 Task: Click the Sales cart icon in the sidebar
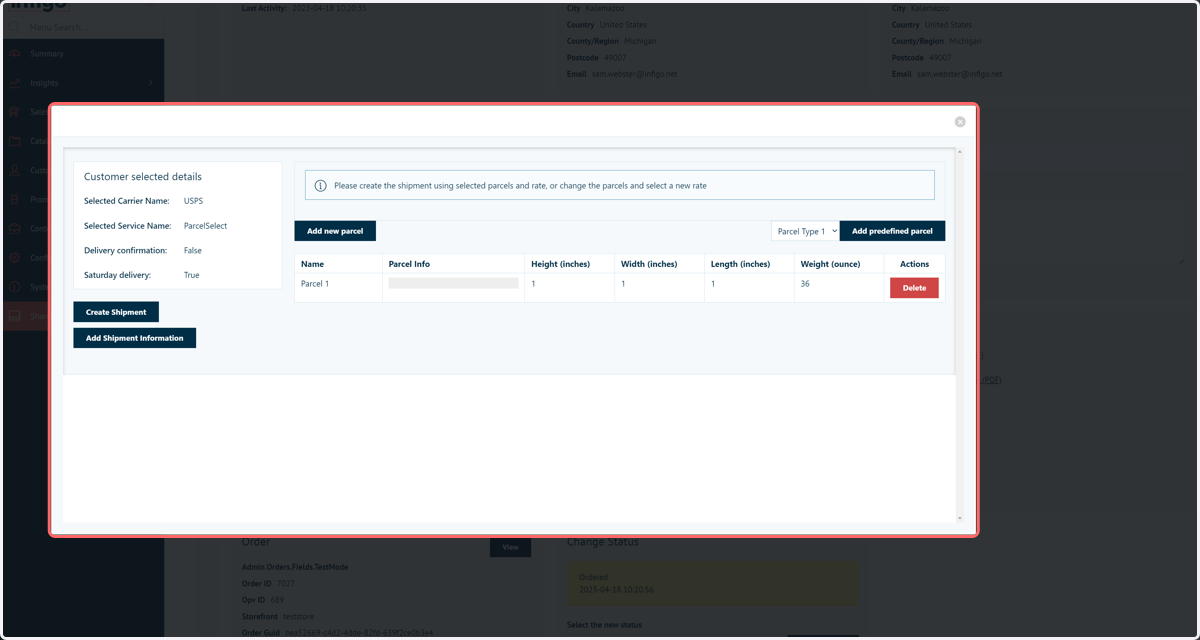(15, 112)
